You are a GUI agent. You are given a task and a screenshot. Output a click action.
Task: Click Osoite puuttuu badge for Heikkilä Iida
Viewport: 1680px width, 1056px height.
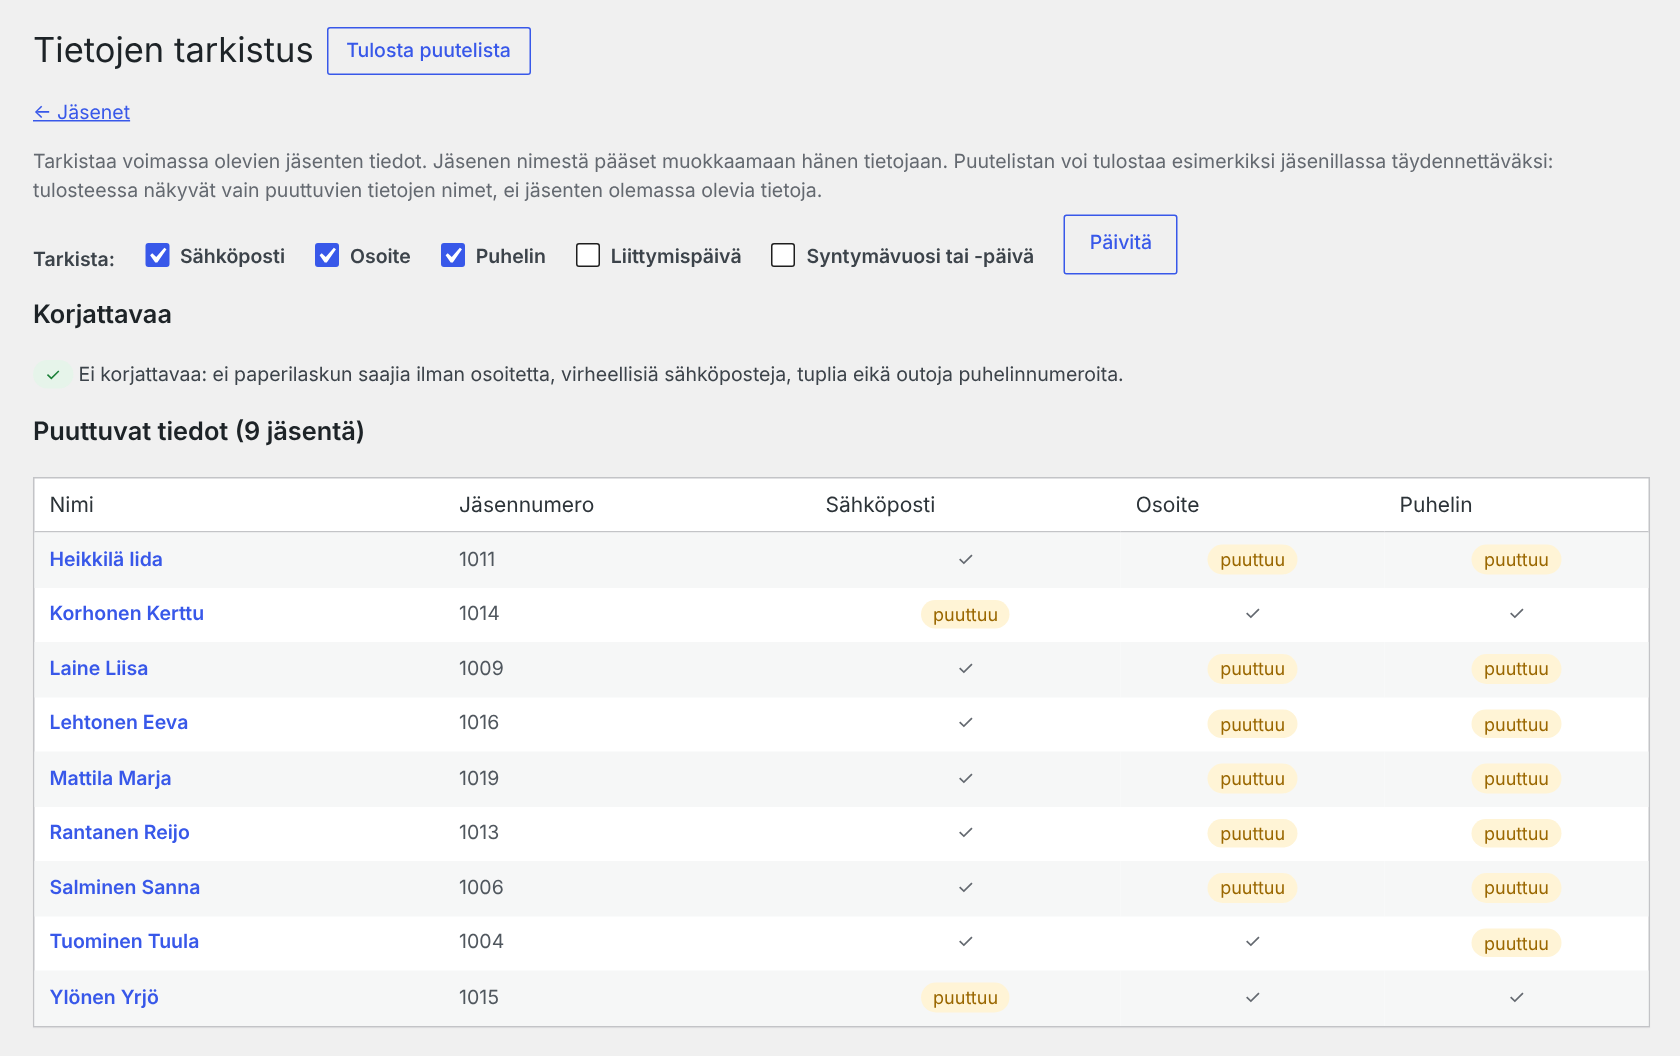[x=1252, y=559]
